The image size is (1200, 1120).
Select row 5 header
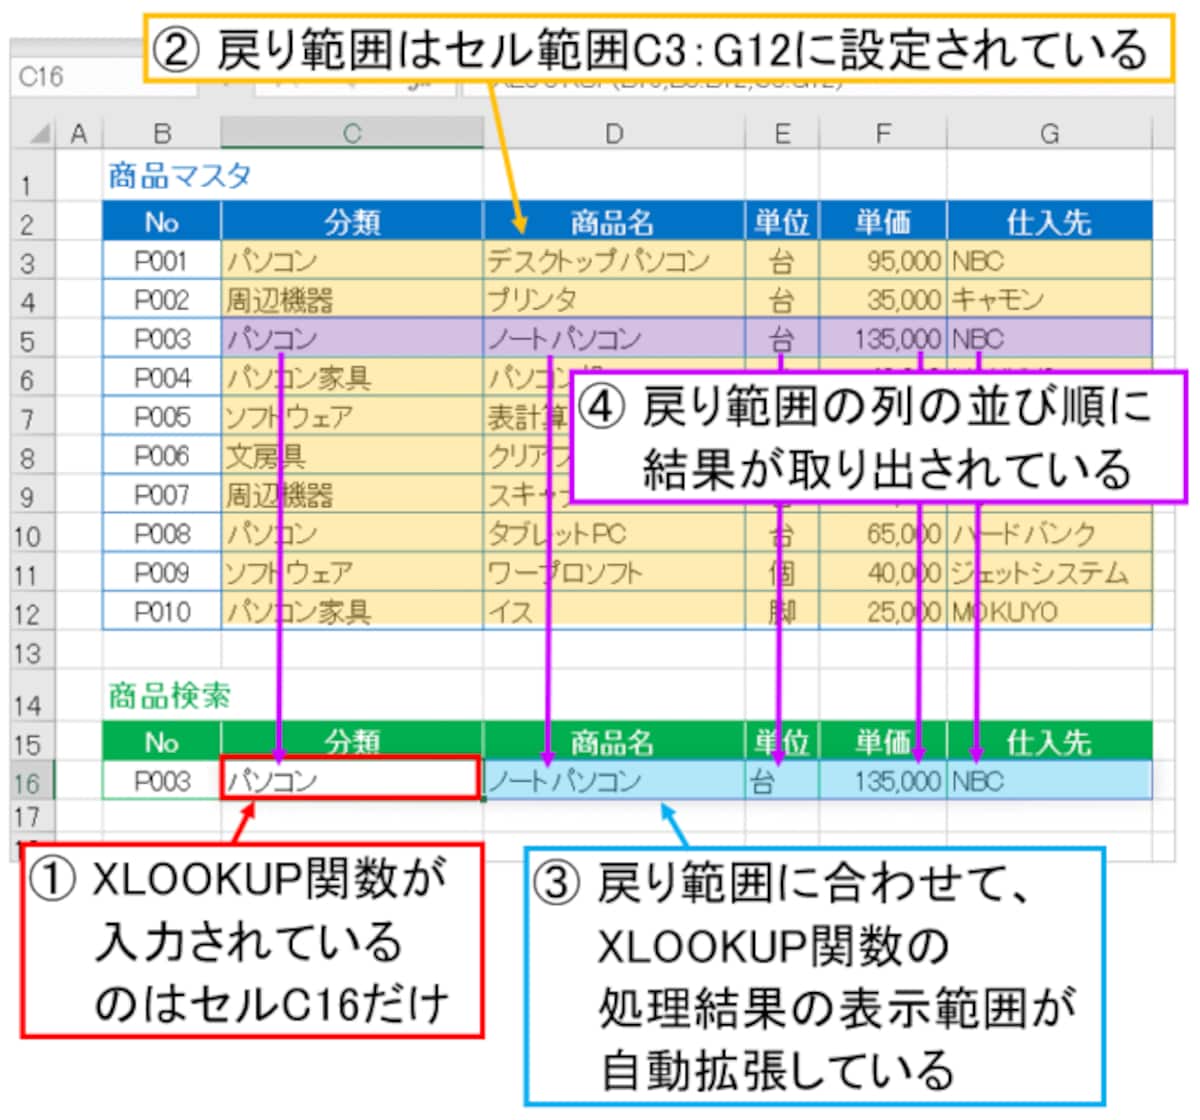pos(33,339)
